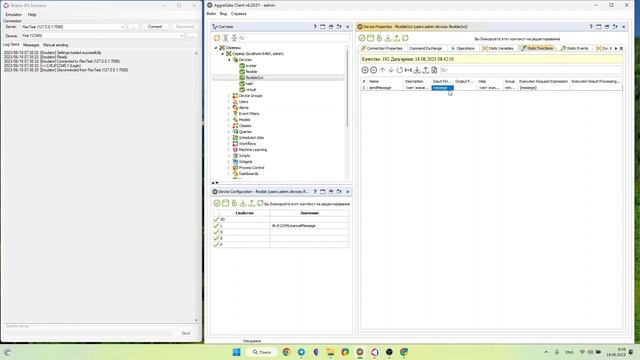Switch to Static Variables tab

tap(498, 48)
